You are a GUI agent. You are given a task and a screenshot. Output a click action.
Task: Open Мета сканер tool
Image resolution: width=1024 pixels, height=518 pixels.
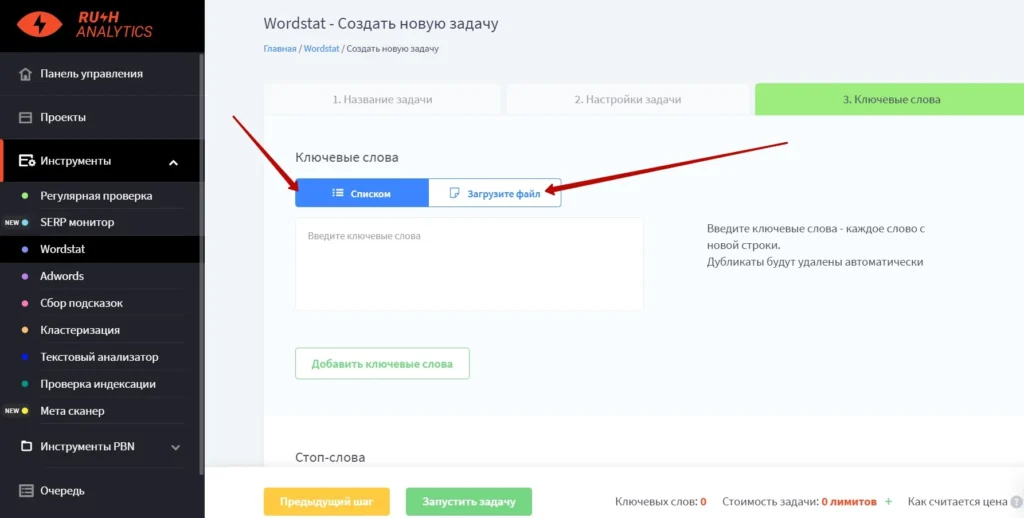(72, 411)
